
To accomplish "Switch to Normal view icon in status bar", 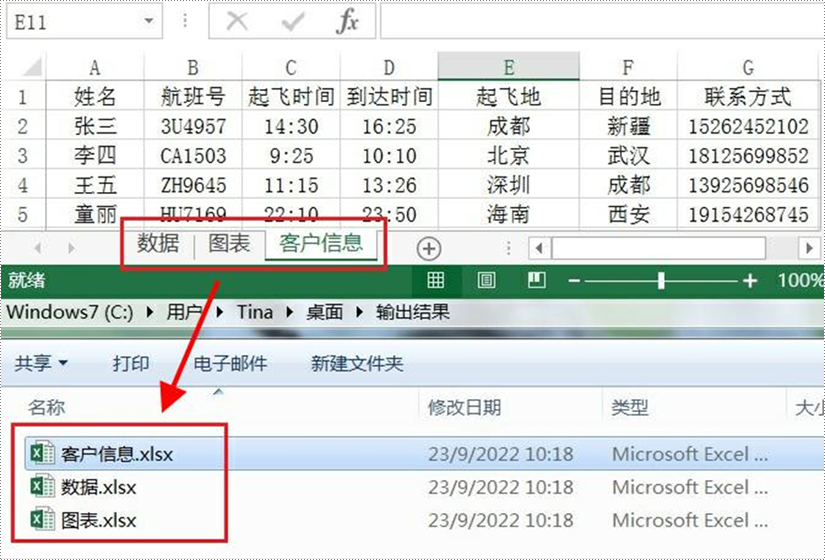I will pyautogui.click(x=436, y=280).
